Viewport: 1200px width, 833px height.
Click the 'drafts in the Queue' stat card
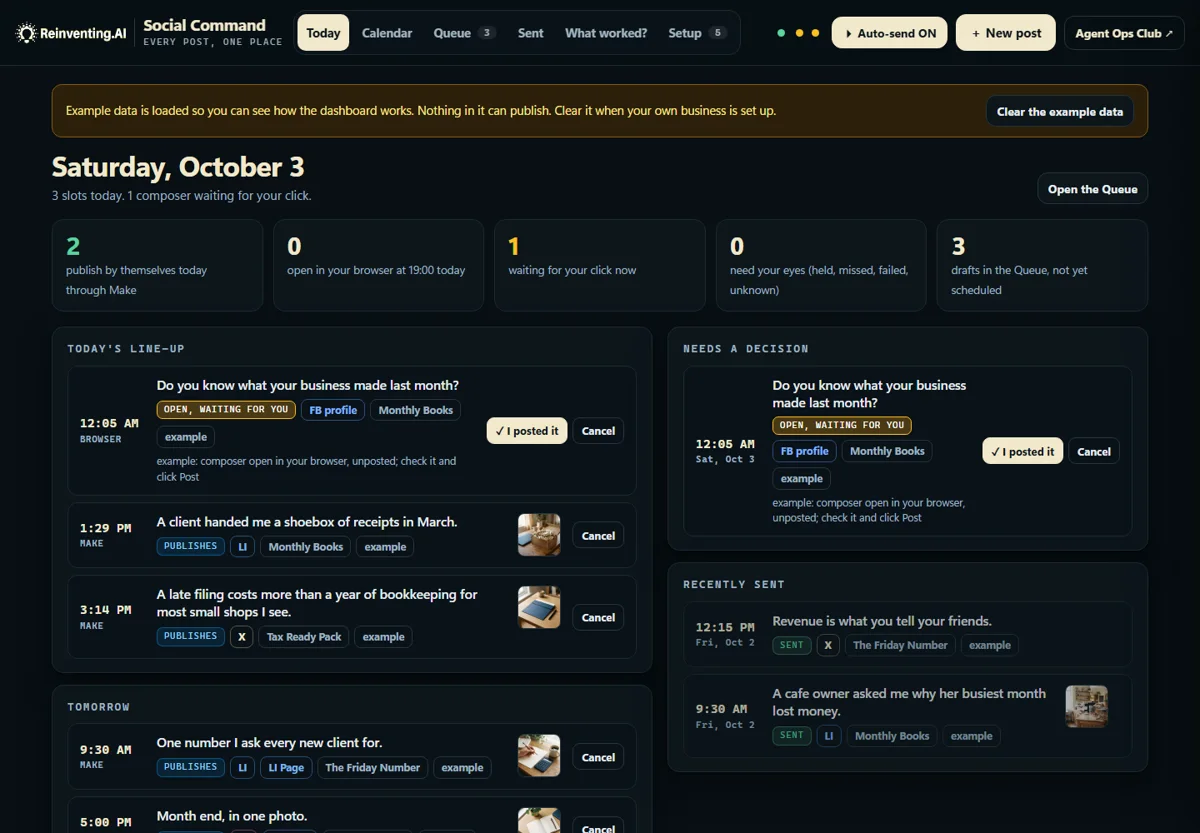pos(1042,266)
